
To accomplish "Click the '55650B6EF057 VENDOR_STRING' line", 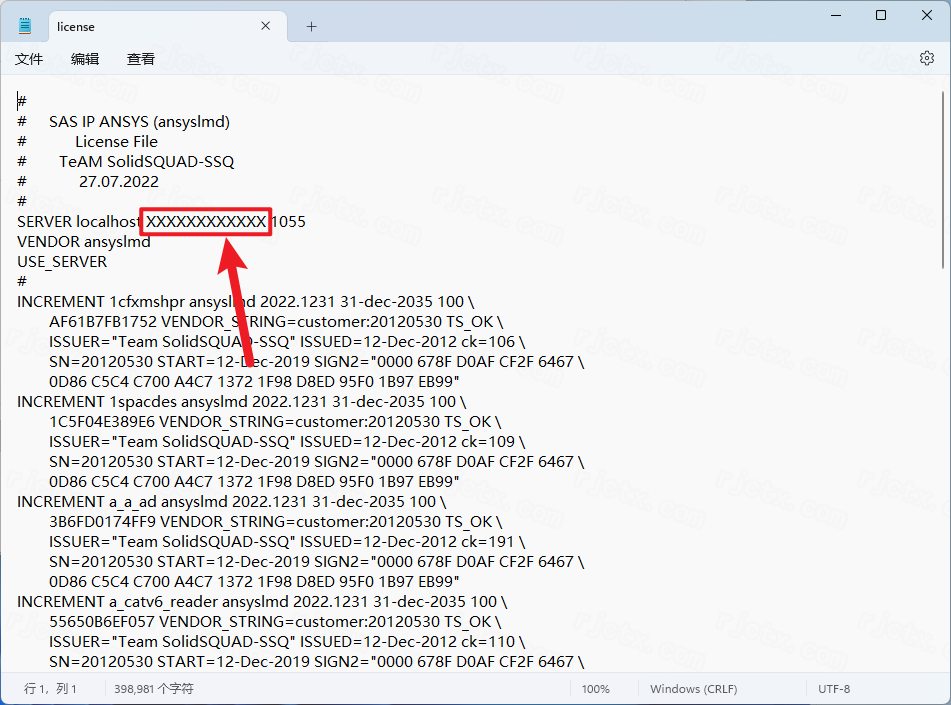I will (275, 622).
